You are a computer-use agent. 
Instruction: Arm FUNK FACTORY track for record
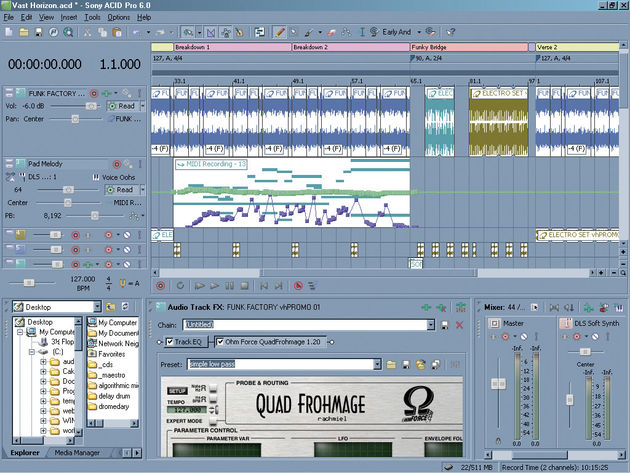94,94
